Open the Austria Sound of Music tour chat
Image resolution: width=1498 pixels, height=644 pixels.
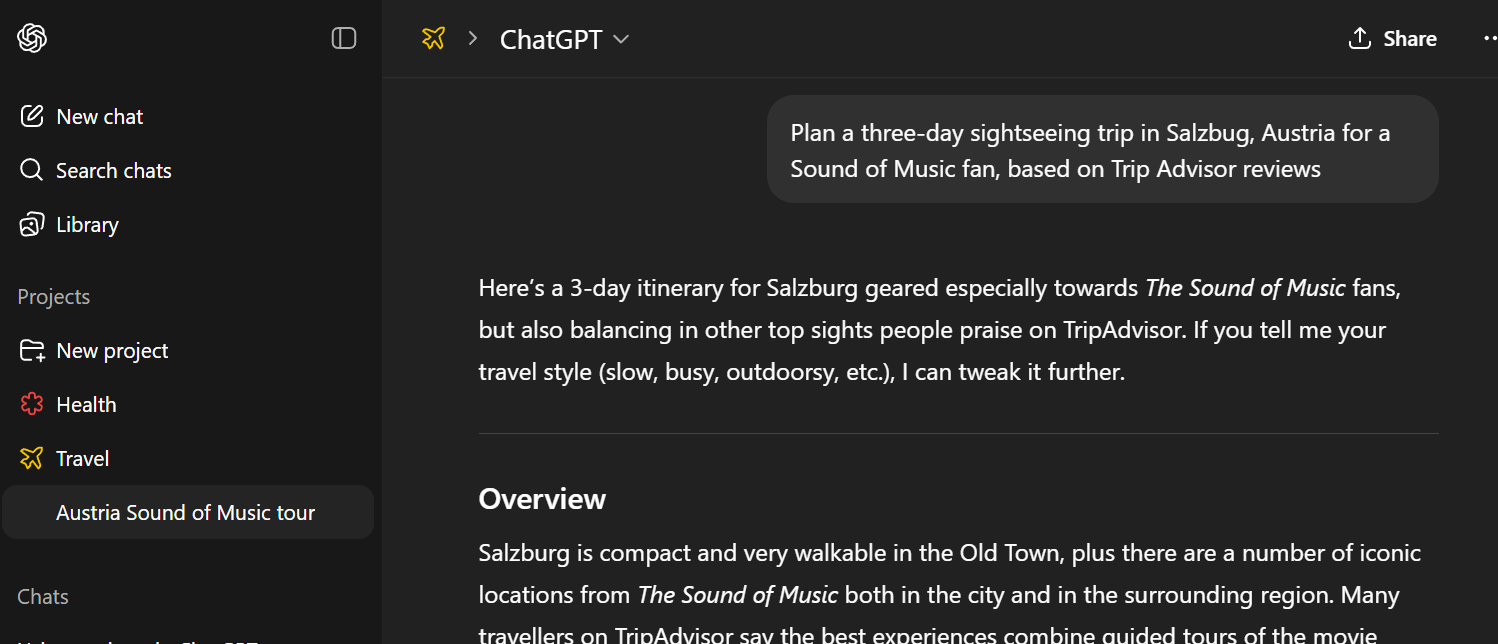coord(186,512)
